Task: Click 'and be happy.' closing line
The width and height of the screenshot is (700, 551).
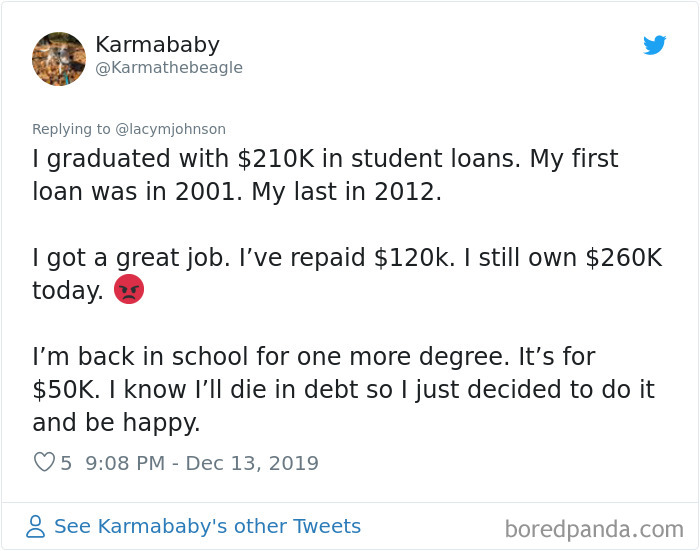Action: click(x=116, y=422)
